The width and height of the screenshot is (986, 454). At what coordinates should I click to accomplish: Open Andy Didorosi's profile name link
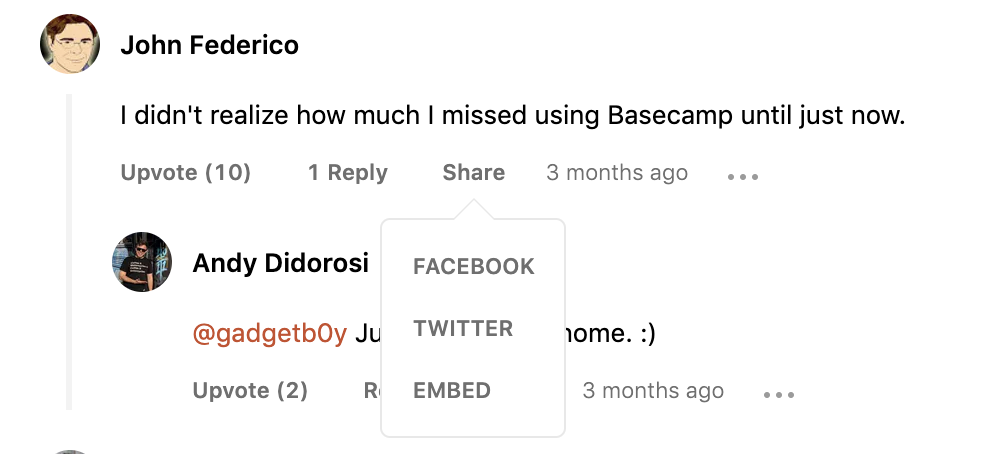click(280, 263)
